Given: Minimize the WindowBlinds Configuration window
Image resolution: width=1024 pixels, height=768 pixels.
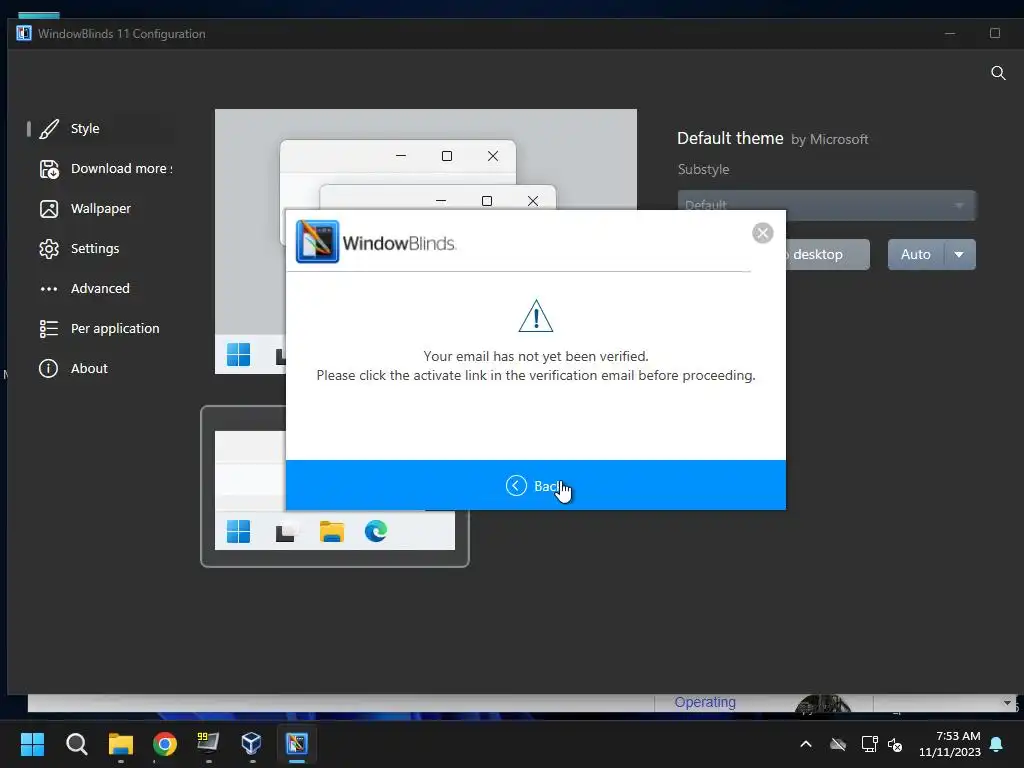Looking at the screenshot, I should 950,33.
